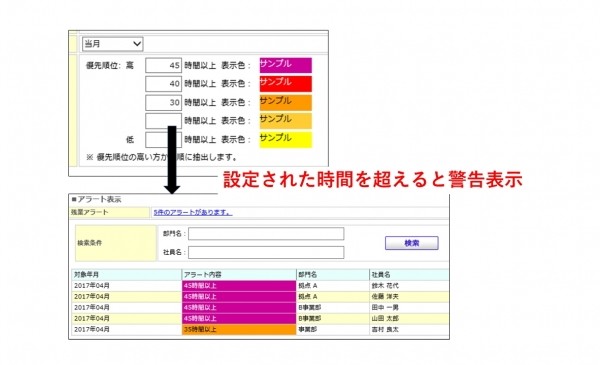Click the 対象年月 column header
The height and width of the screenshot is (365, 600).
click(127, 275)
